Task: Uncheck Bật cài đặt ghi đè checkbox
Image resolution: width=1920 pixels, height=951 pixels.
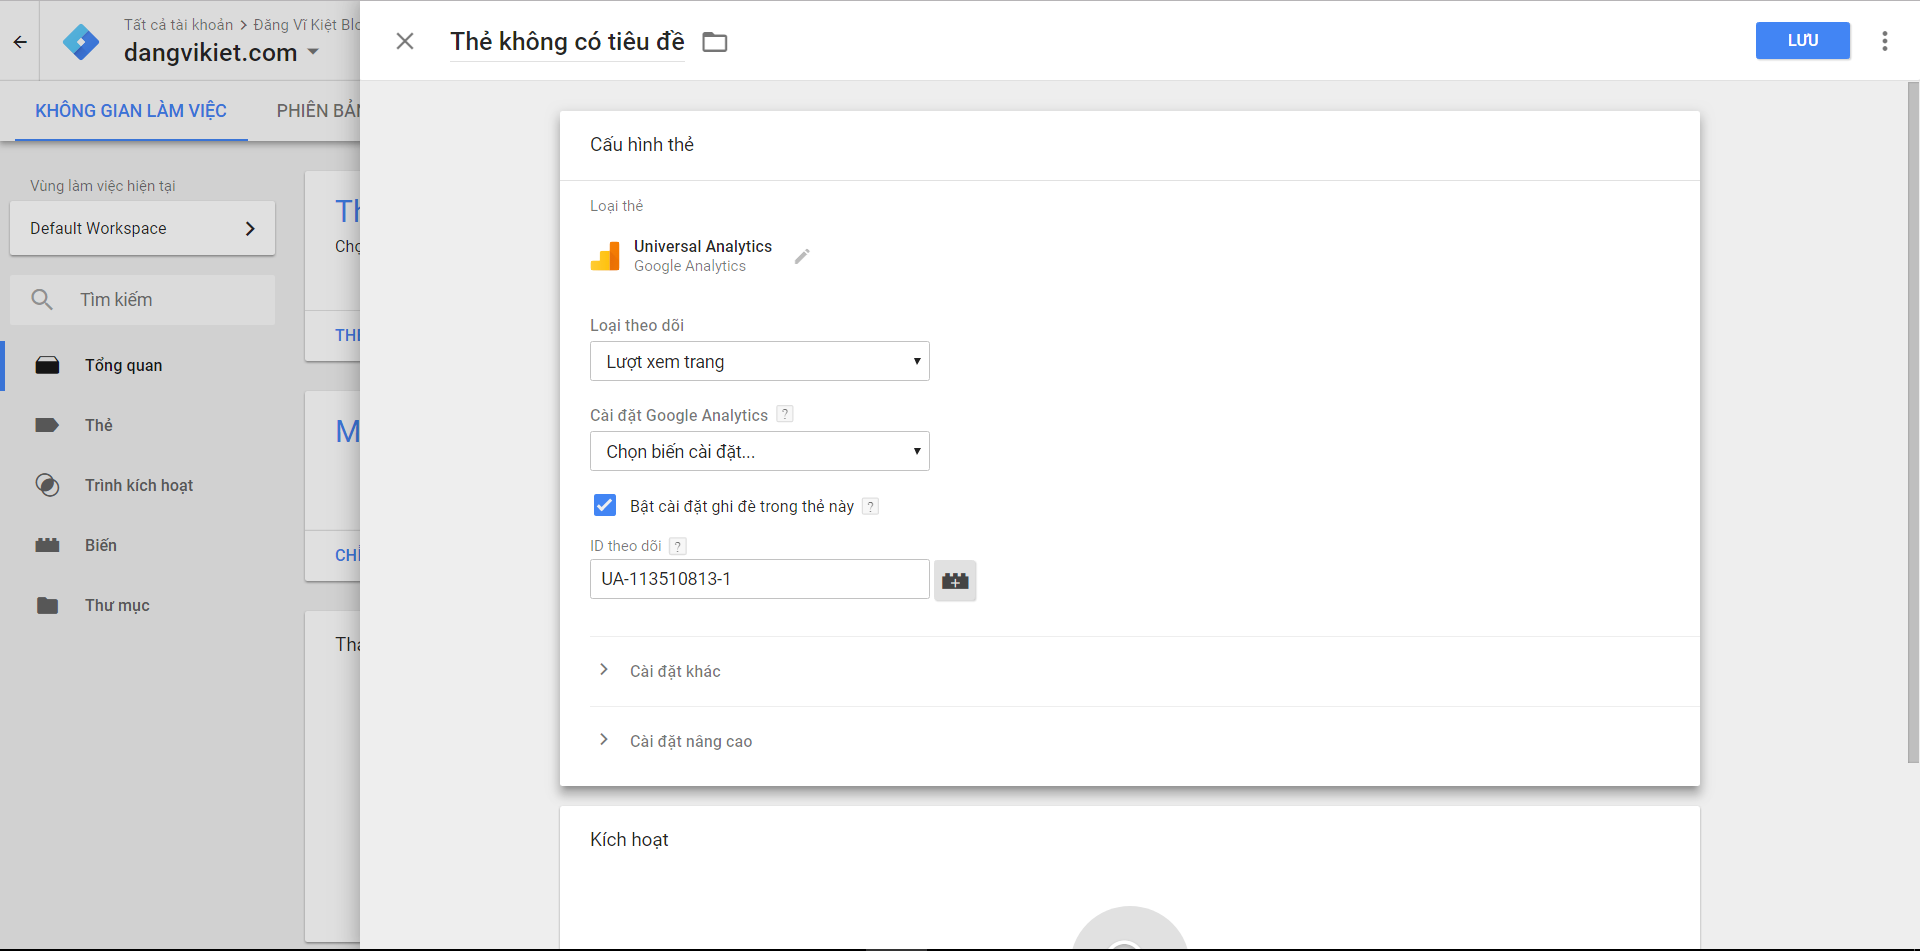Action: click(605, 505)
